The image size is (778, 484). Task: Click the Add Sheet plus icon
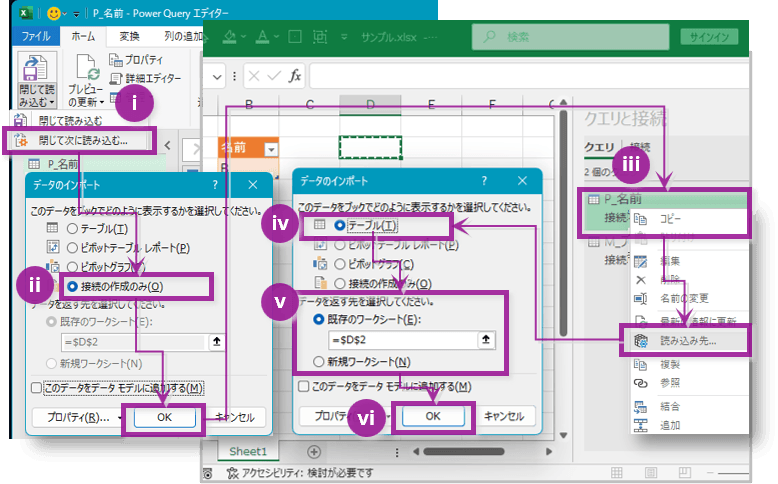(314, 451)
